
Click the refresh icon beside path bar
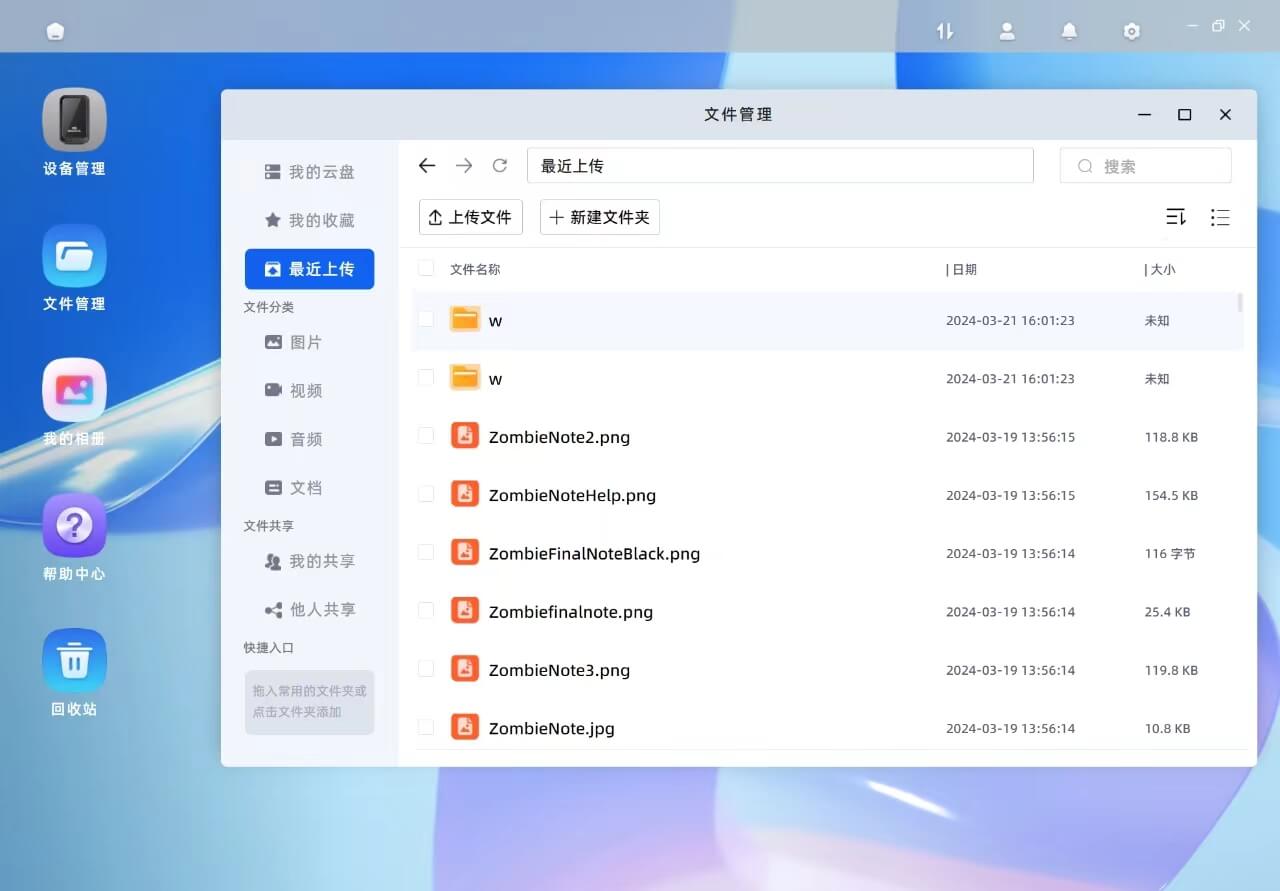(500, 166)
